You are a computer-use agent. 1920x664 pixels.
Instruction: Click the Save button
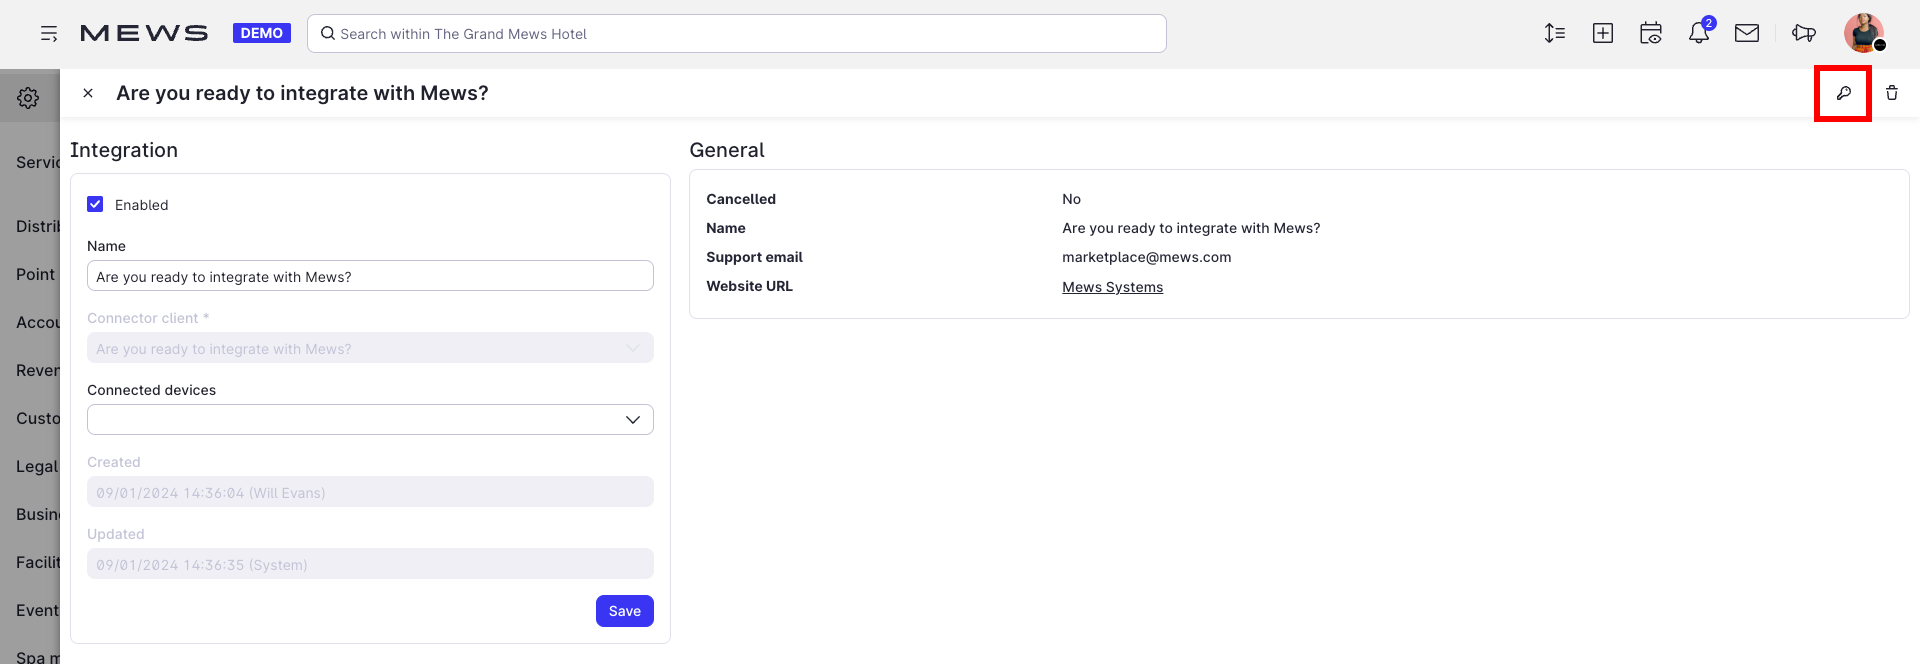coord(624,611)
